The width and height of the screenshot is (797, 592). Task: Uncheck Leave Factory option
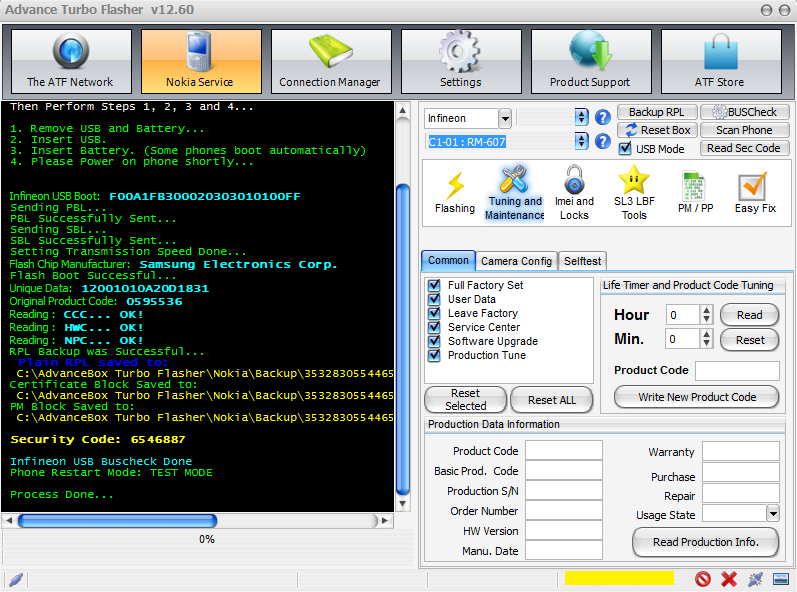(x=434, y=313)
